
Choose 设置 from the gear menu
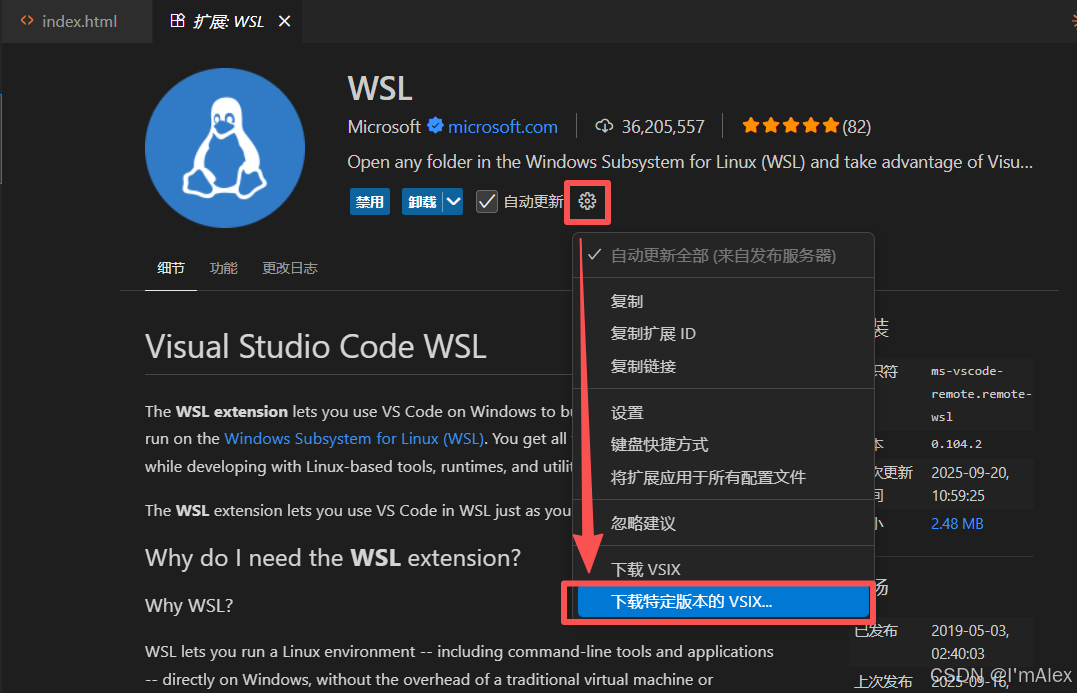tap(723, 412)
